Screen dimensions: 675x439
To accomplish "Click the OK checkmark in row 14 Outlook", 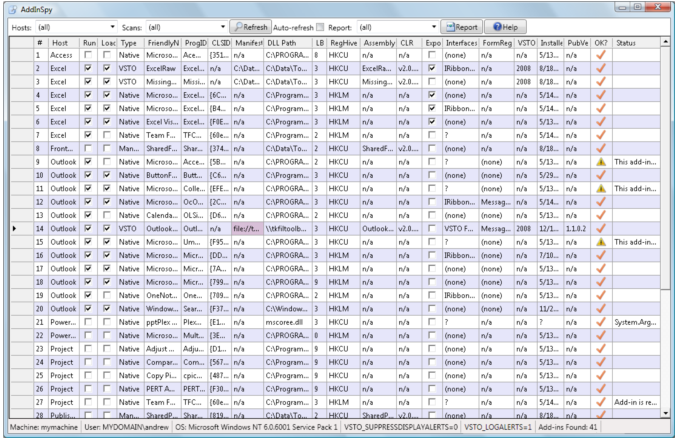I will (601, 229).
